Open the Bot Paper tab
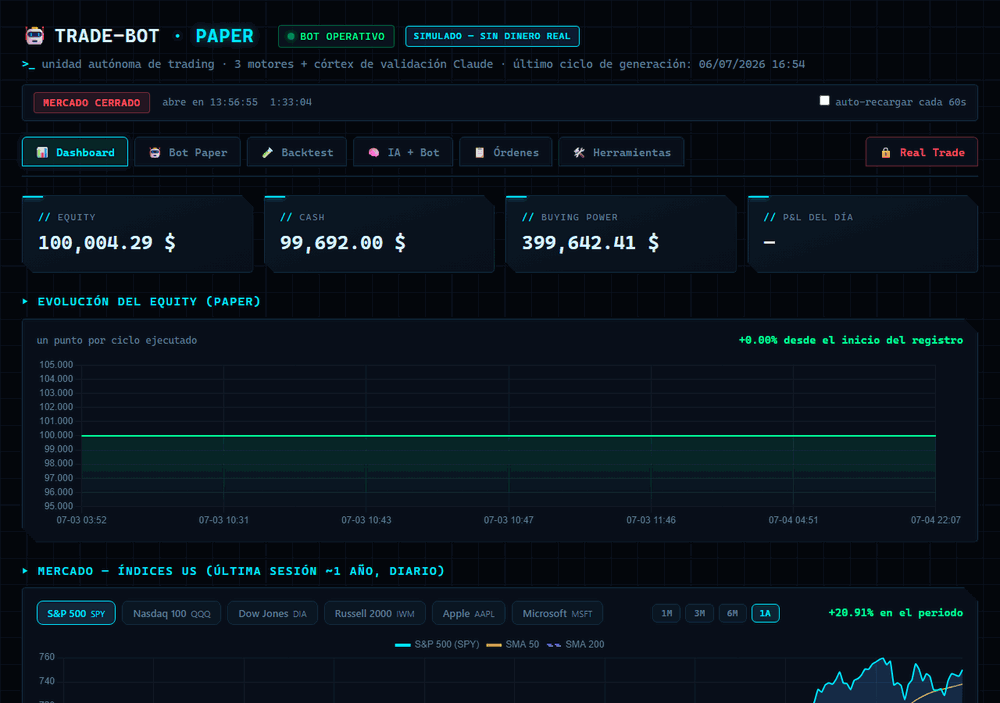The width and height of the screenshot is (1000, 703). point(188,152)
